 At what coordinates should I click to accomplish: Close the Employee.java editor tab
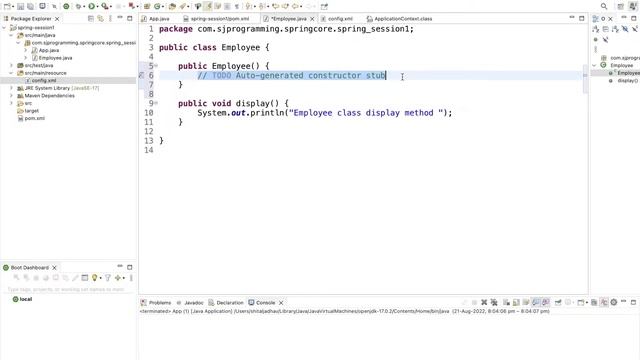click(x=312, y=19)
